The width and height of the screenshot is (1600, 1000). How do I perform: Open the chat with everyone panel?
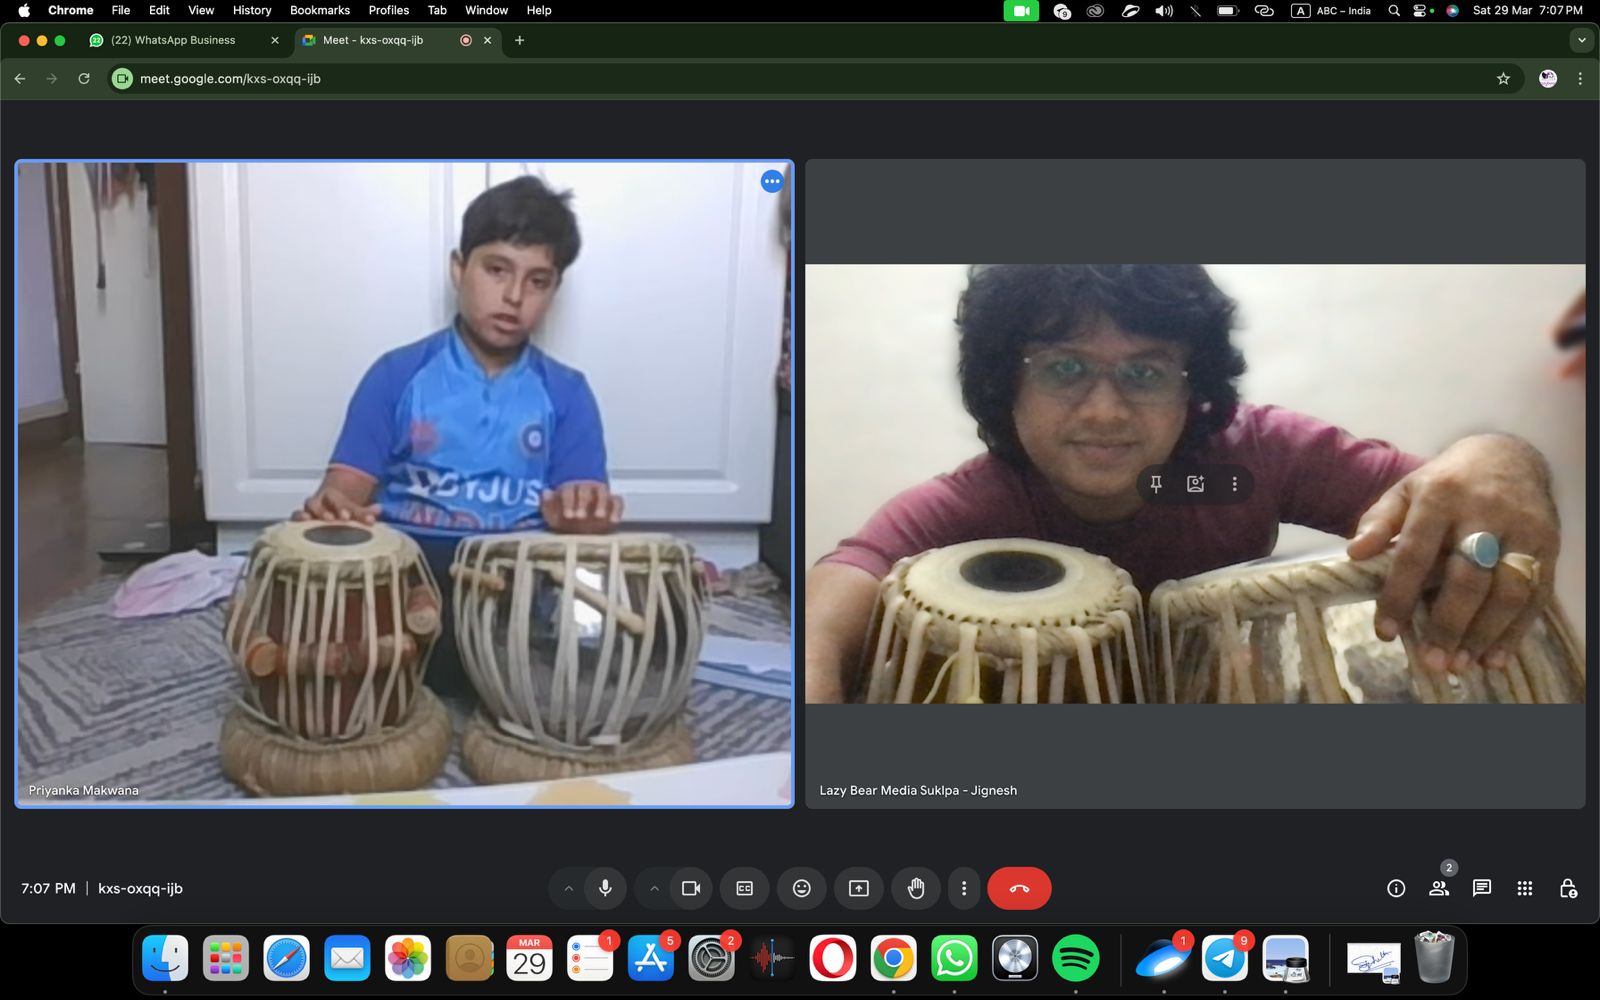click(x=1482, y=888)
